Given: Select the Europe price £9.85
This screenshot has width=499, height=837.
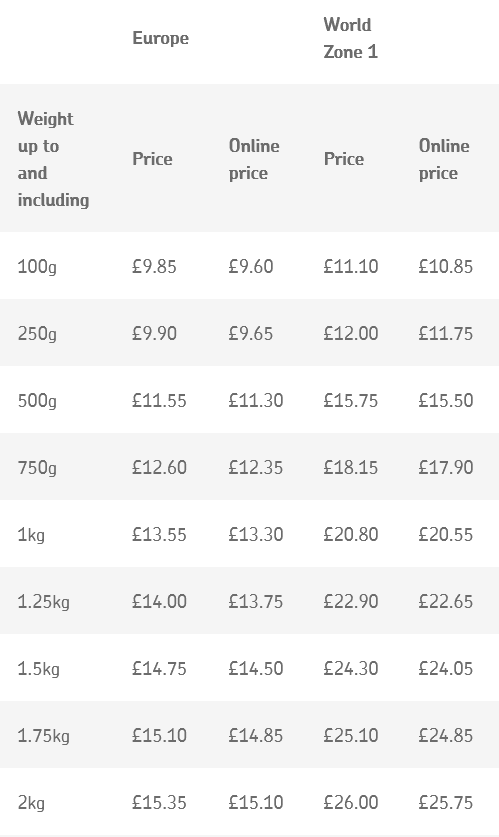Looking at the screenshot, I should coord(154,266).
